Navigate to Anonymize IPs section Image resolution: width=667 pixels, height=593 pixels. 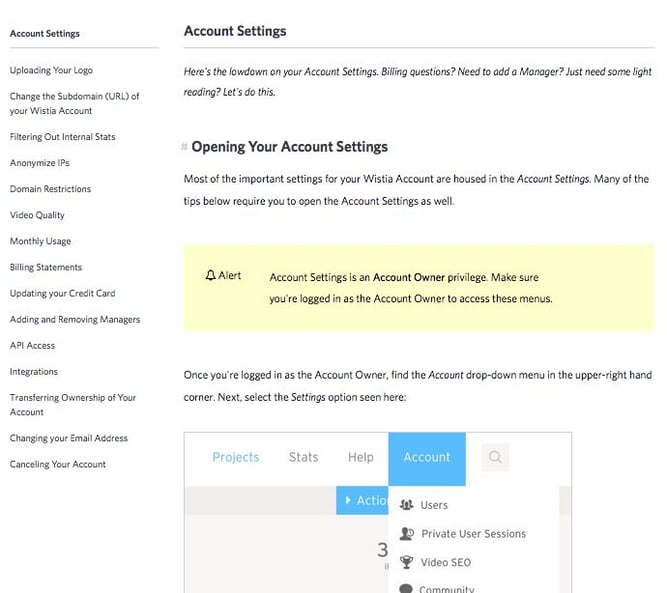click(x=40, y=163)
